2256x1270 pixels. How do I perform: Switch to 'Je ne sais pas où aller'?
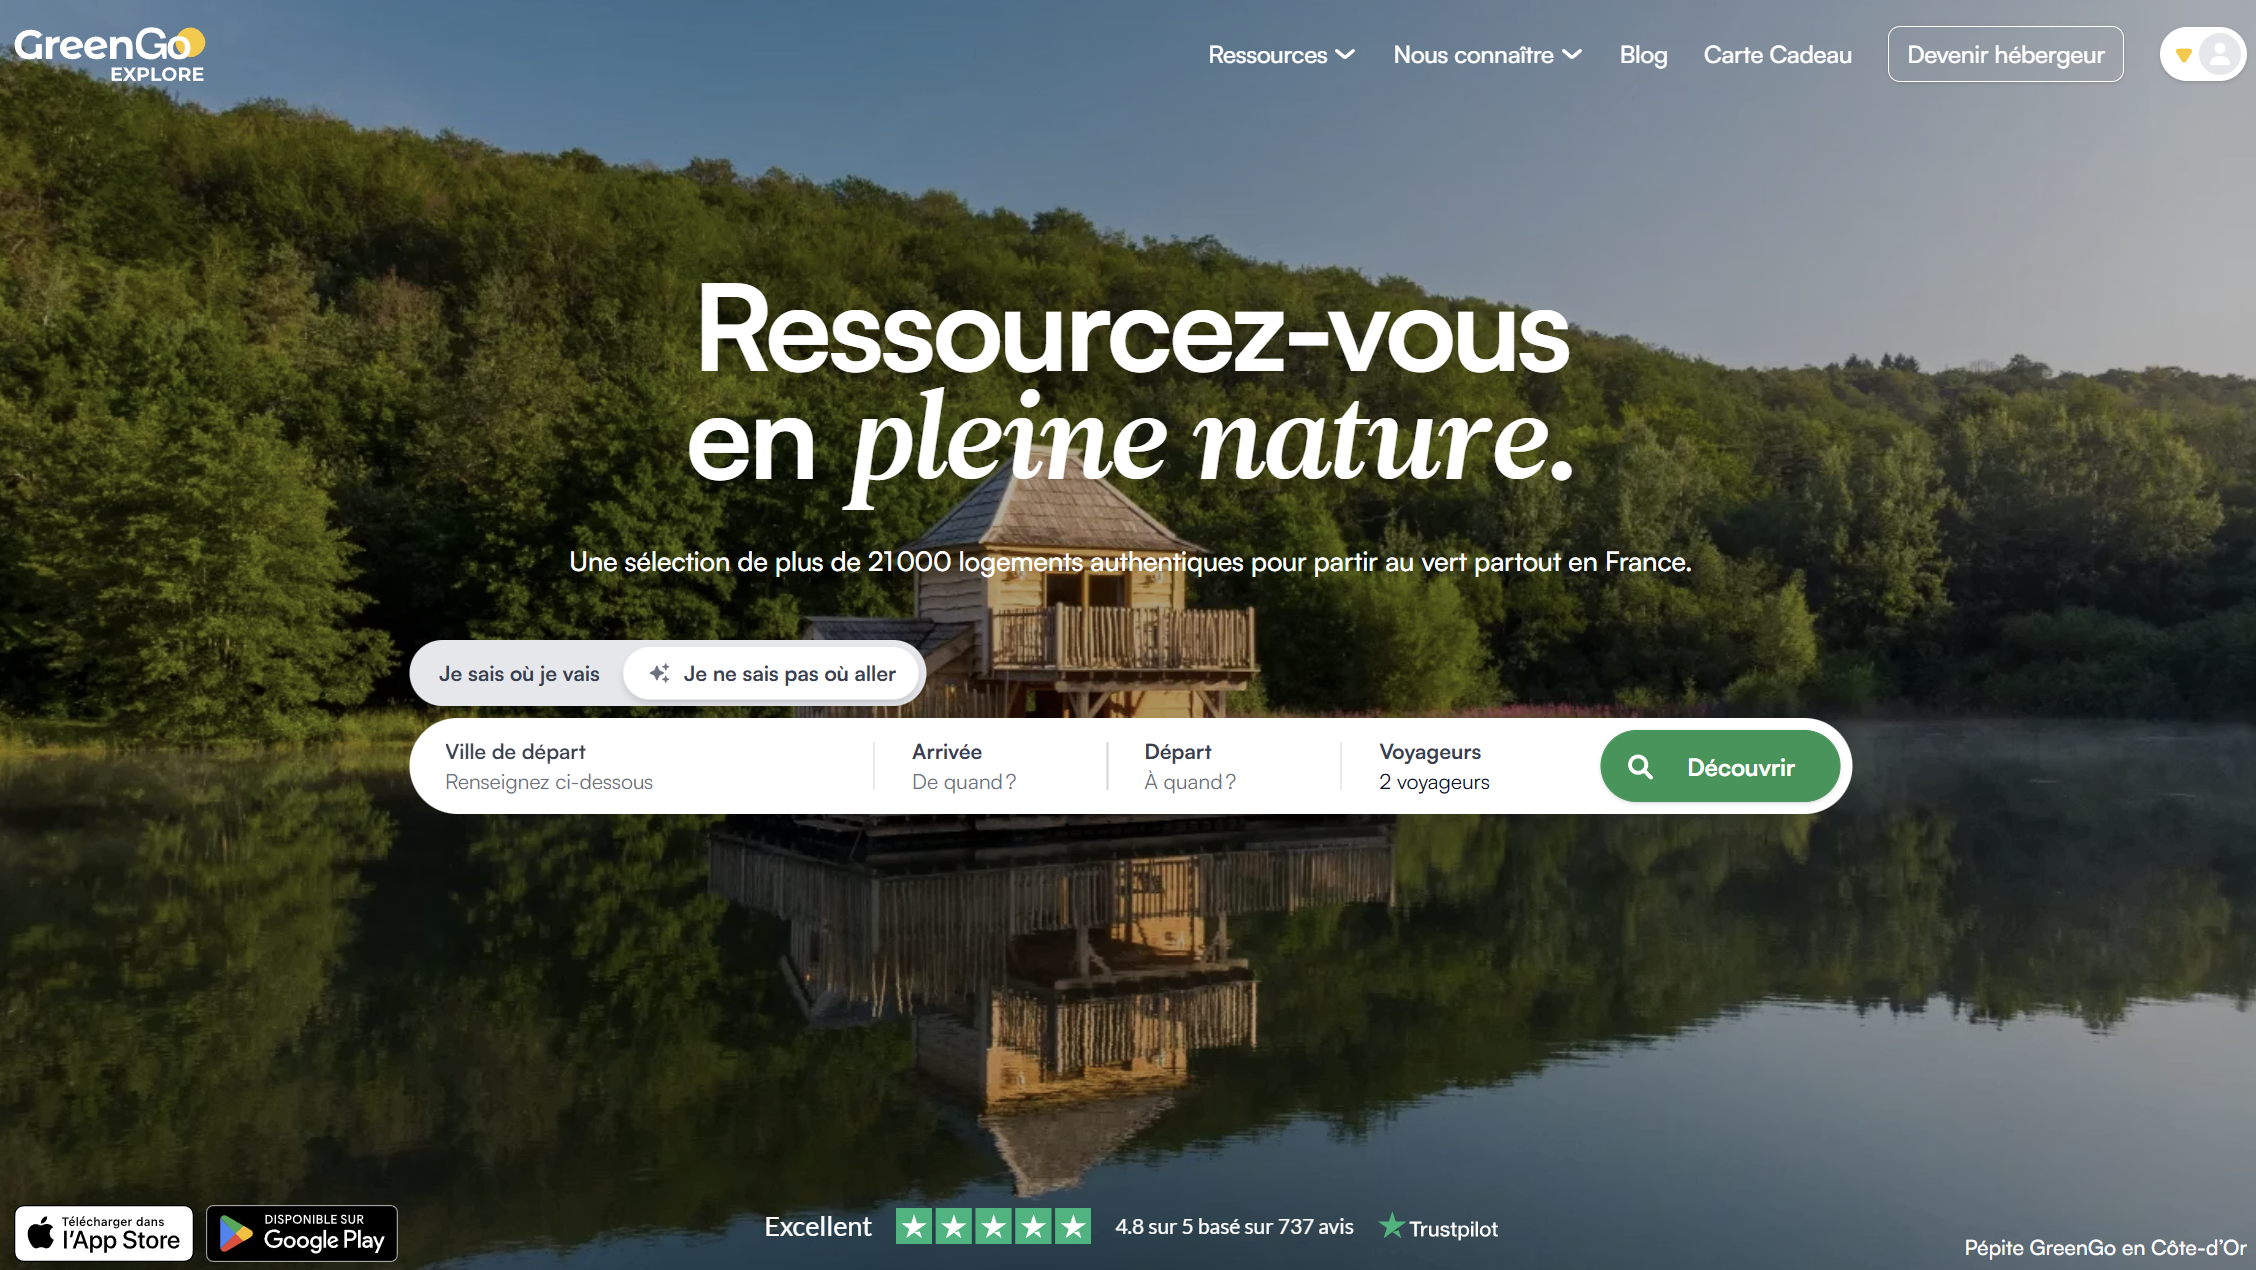click(x=772, y=673)
